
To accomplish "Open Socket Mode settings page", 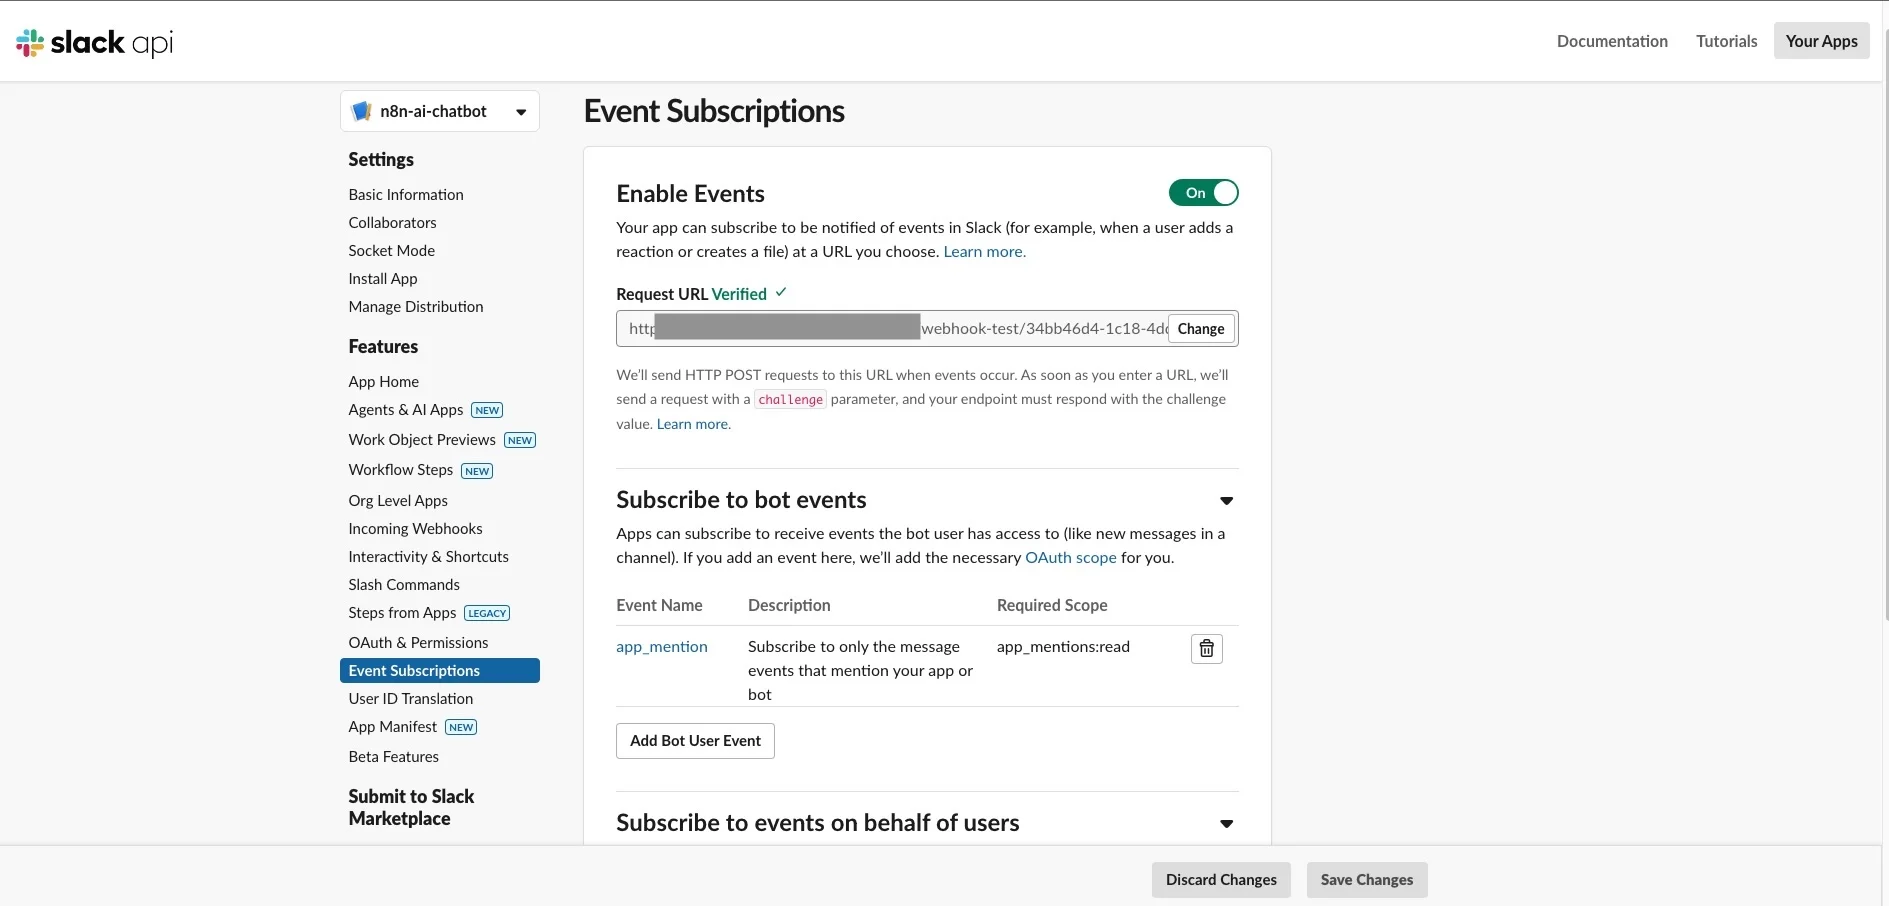I will pyautogui.click(x=391, y=251).
